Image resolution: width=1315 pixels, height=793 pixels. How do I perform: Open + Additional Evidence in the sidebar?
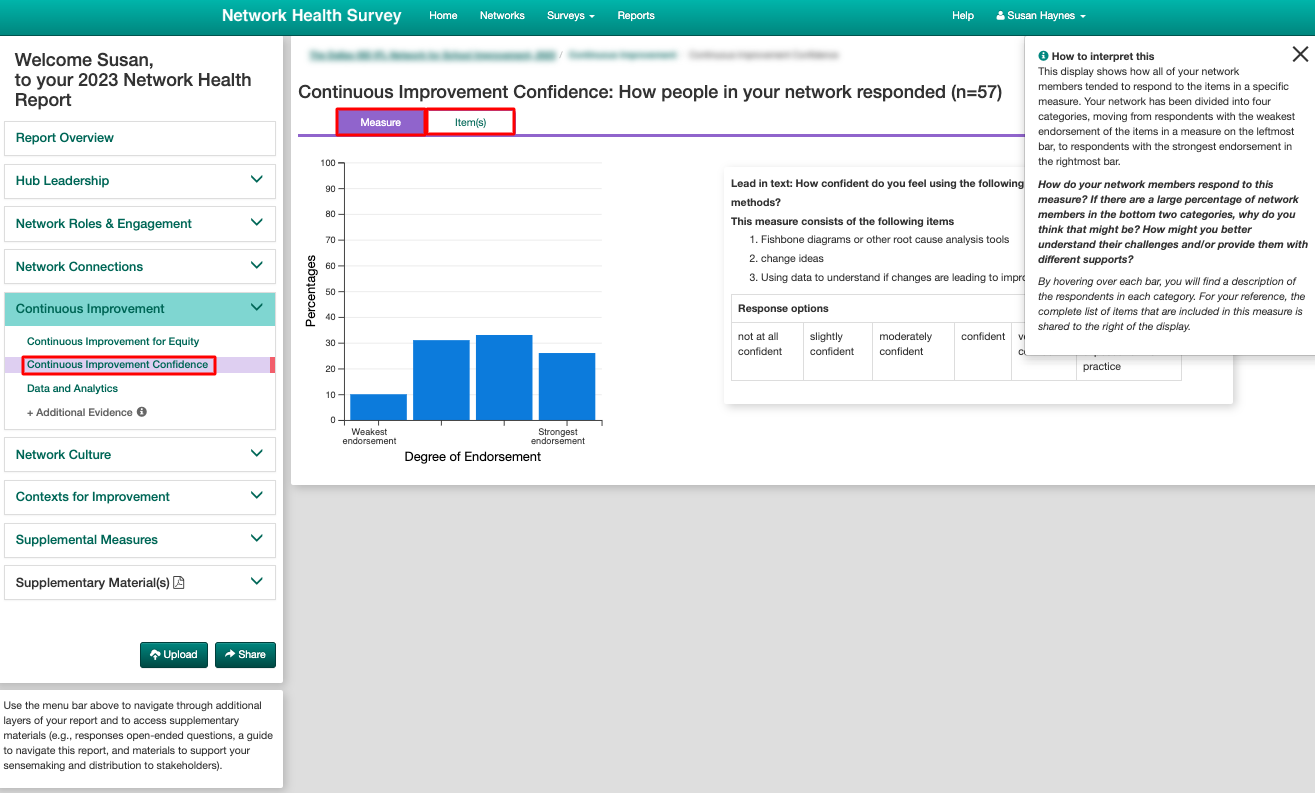[x=80, y=413]
